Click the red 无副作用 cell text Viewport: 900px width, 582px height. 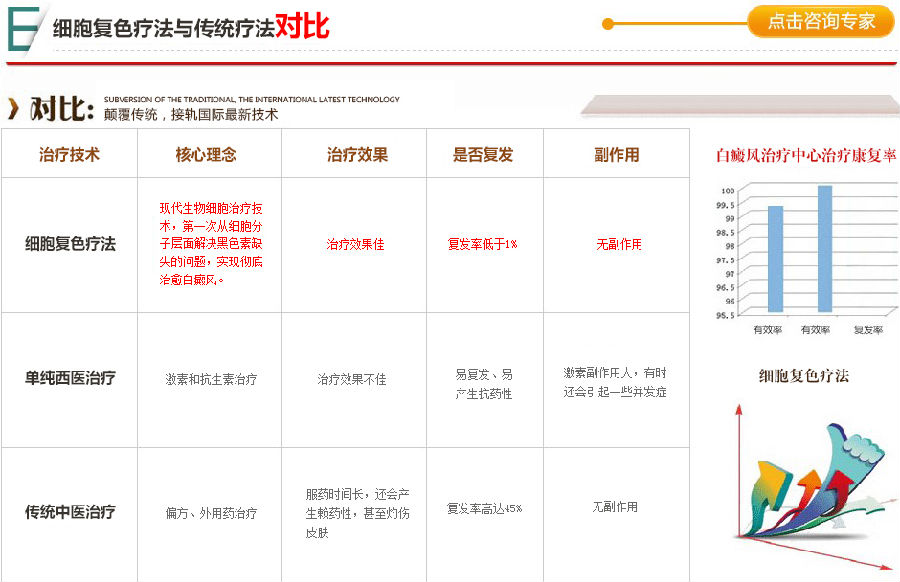coord(619,244)
